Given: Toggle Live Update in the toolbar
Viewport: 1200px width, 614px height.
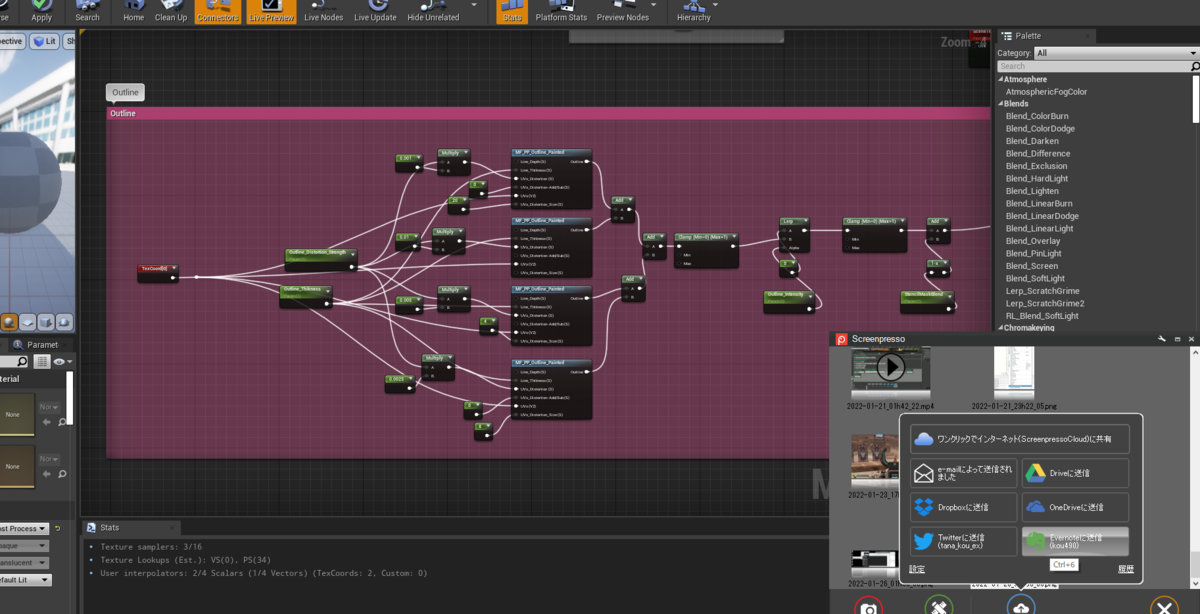Looking at the screenshot, I should [x=375, y=12].
